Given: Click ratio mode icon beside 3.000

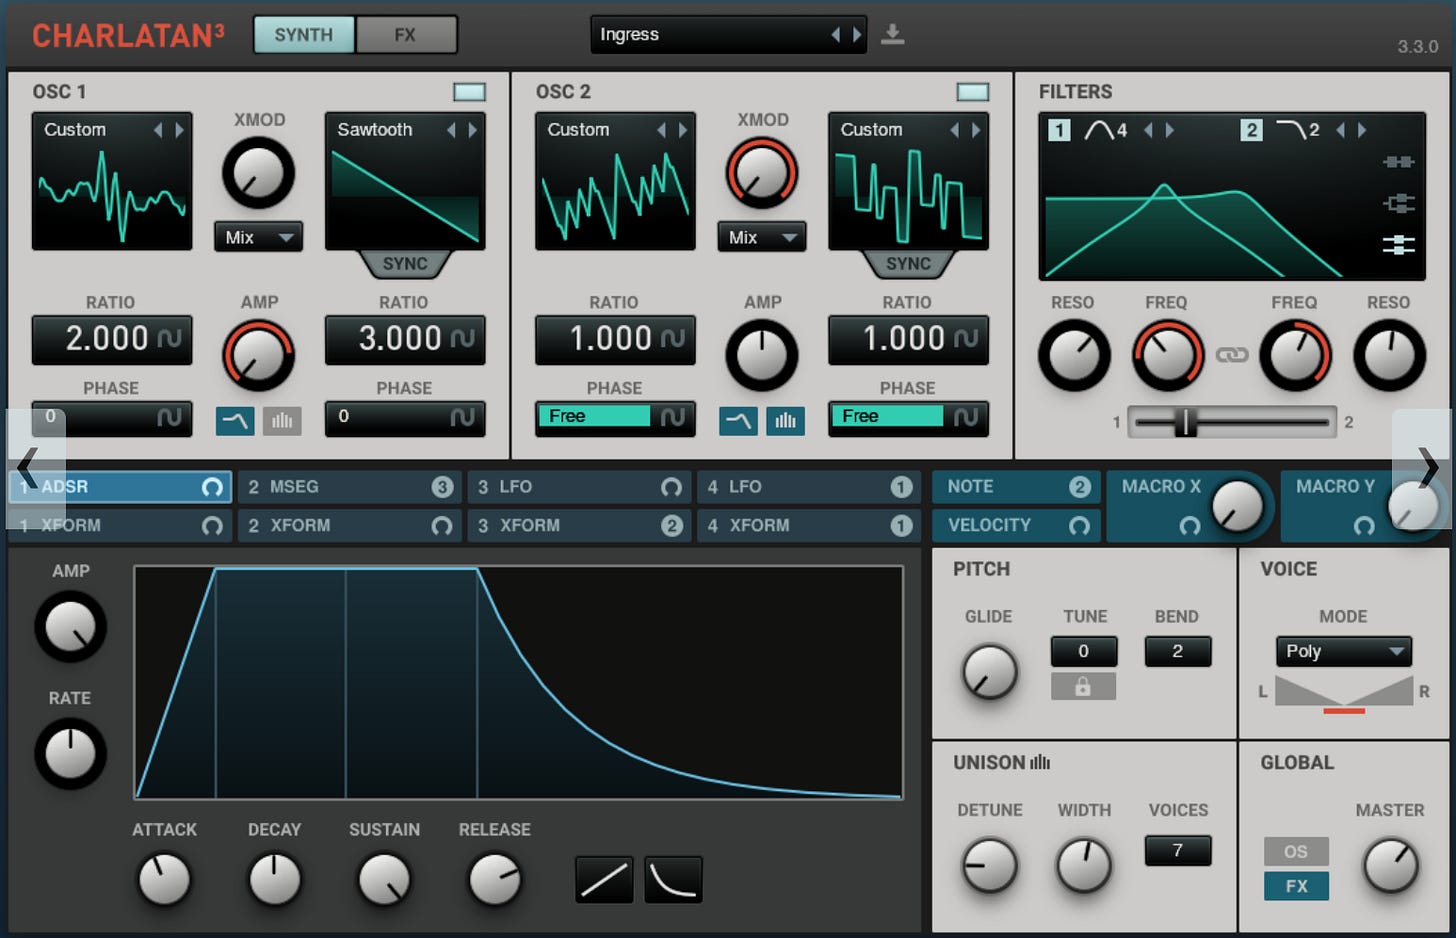Looking at the screenshot, I should click(x=463, y=339).
